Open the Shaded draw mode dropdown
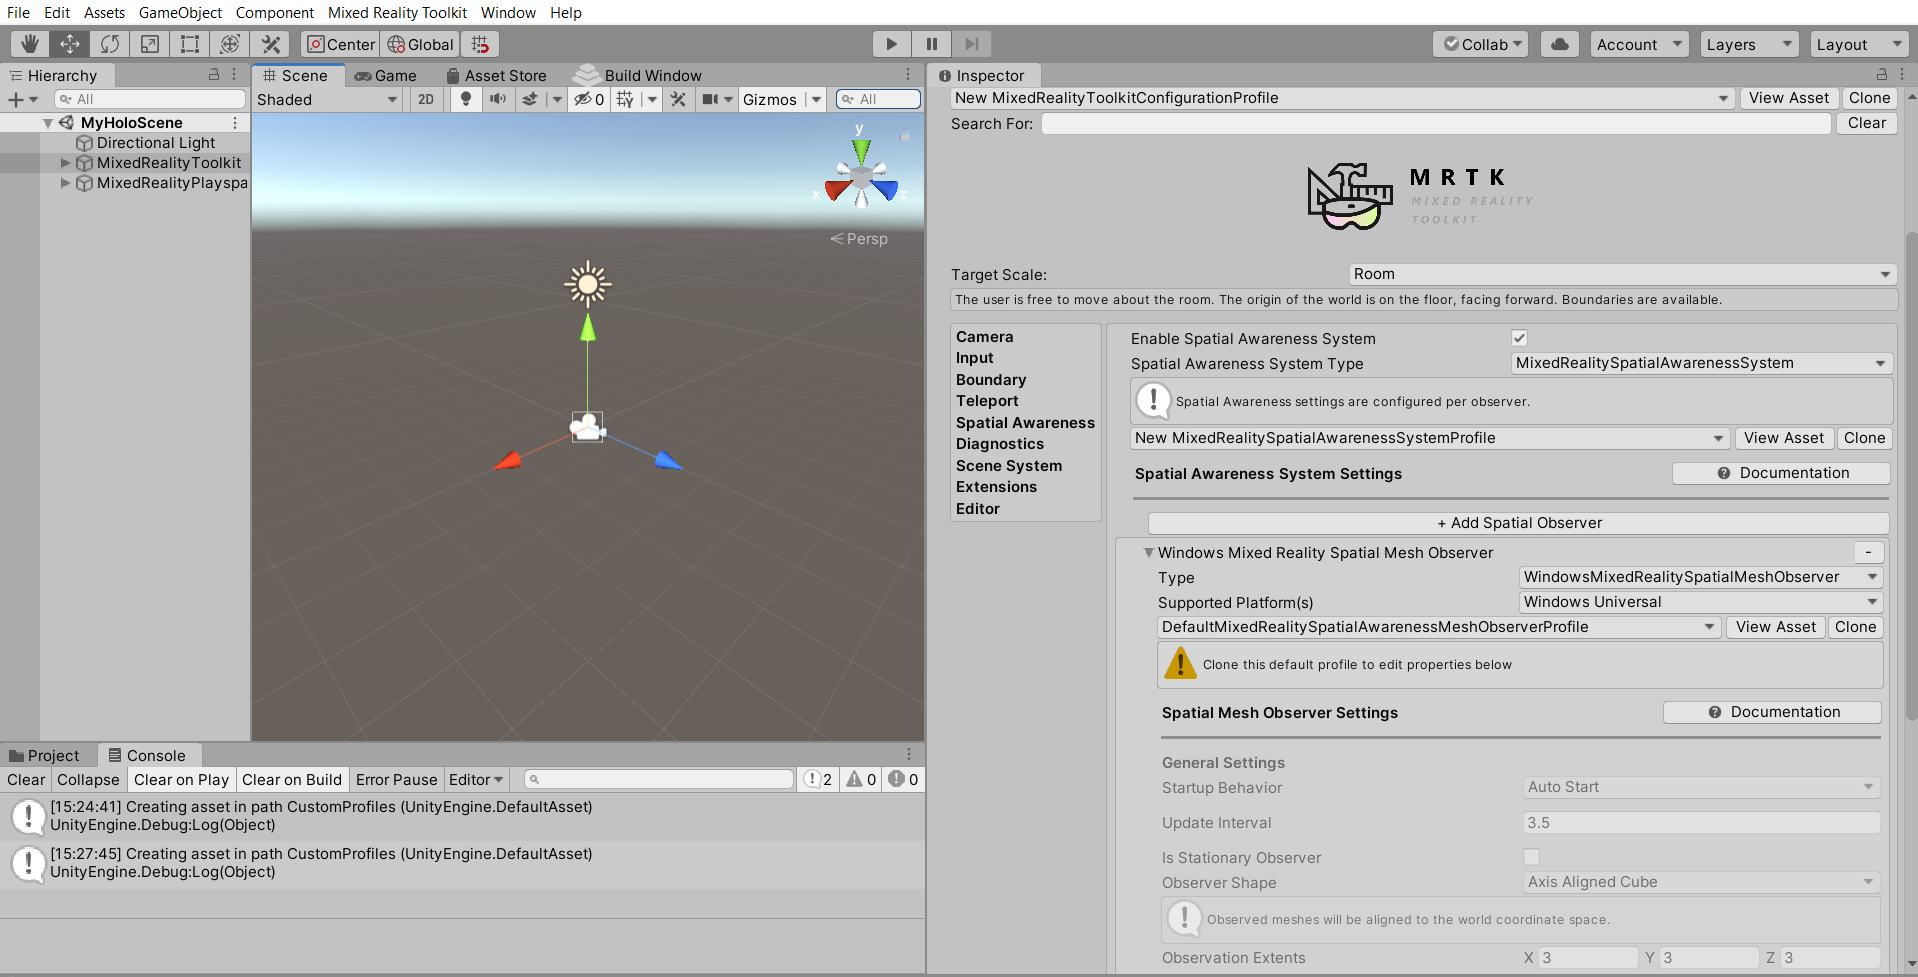This screenshot has width=1918, height=977. click(327, 99)
